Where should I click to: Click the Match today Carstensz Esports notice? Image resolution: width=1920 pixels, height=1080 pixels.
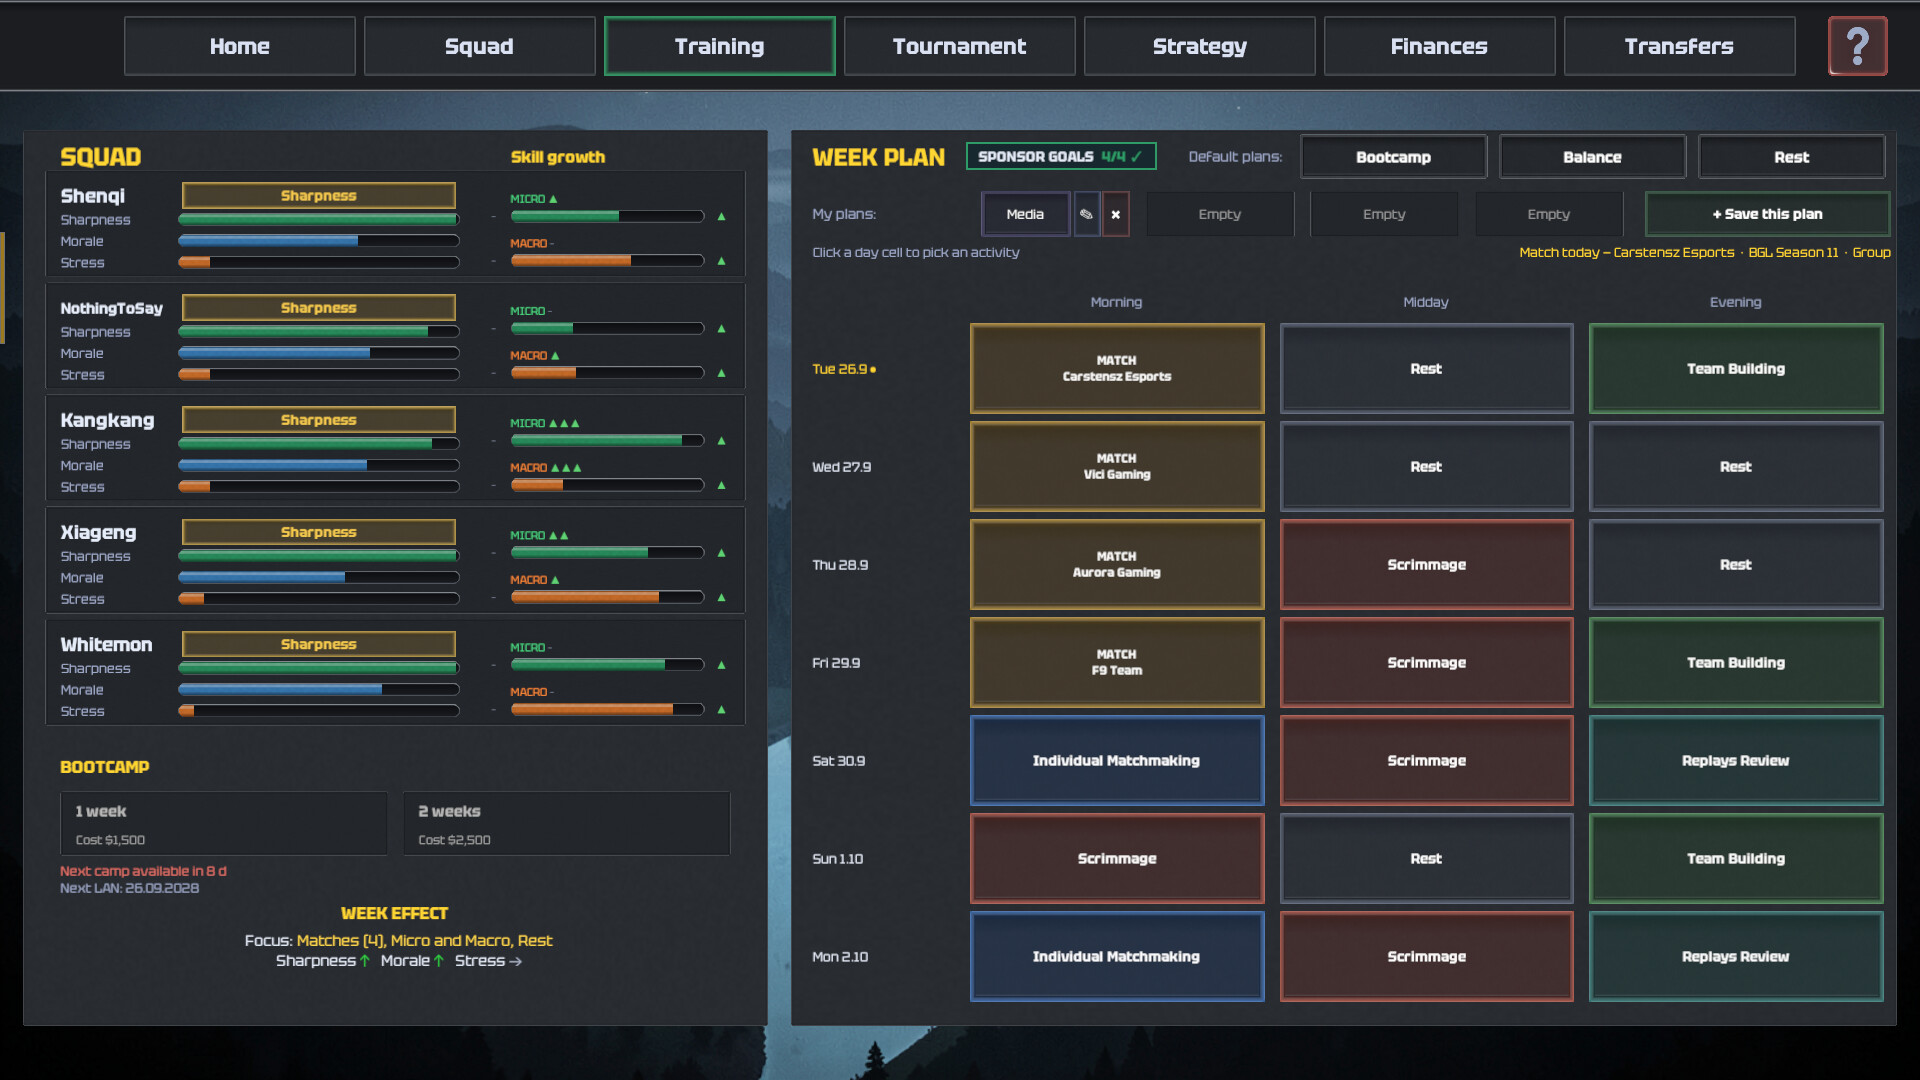click(x=1705, y=252)
